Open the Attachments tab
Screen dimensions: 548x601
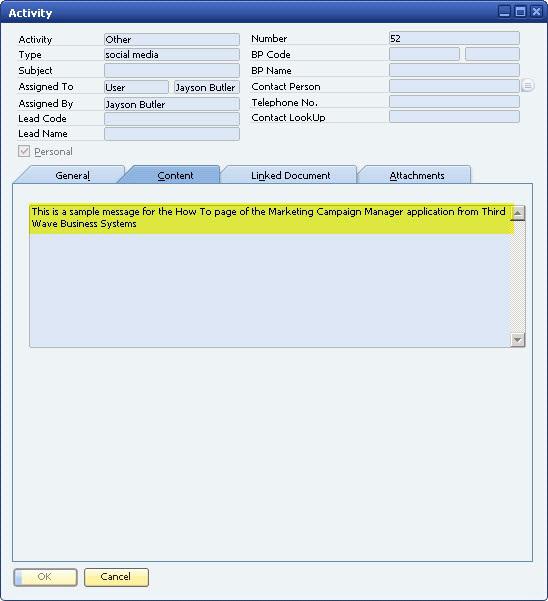coord(417,175)
